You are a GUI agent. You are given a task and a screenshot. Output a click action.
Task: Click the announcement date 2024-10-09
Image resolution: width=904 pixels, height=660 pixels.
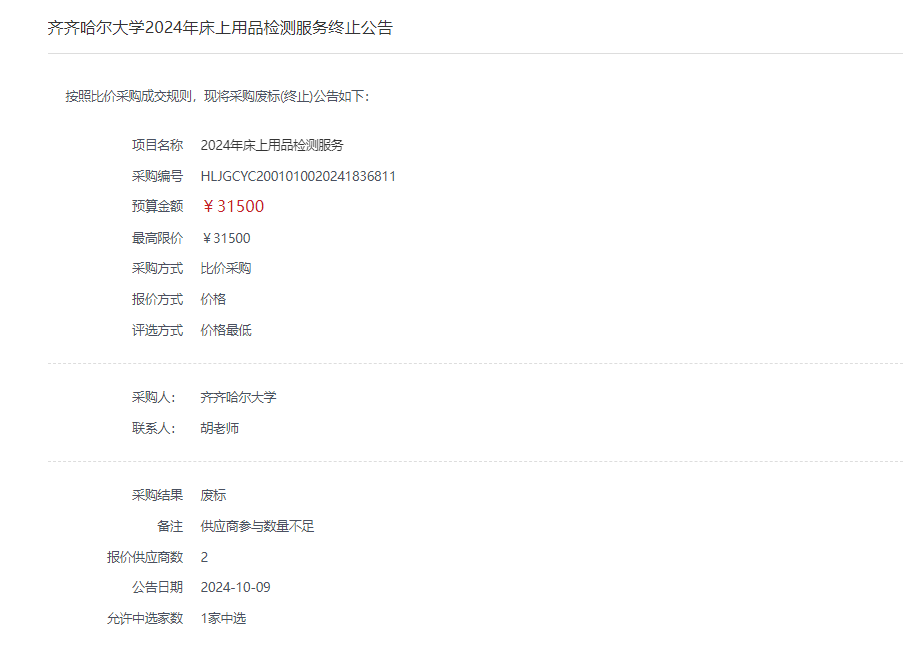(x=235, y=587)
